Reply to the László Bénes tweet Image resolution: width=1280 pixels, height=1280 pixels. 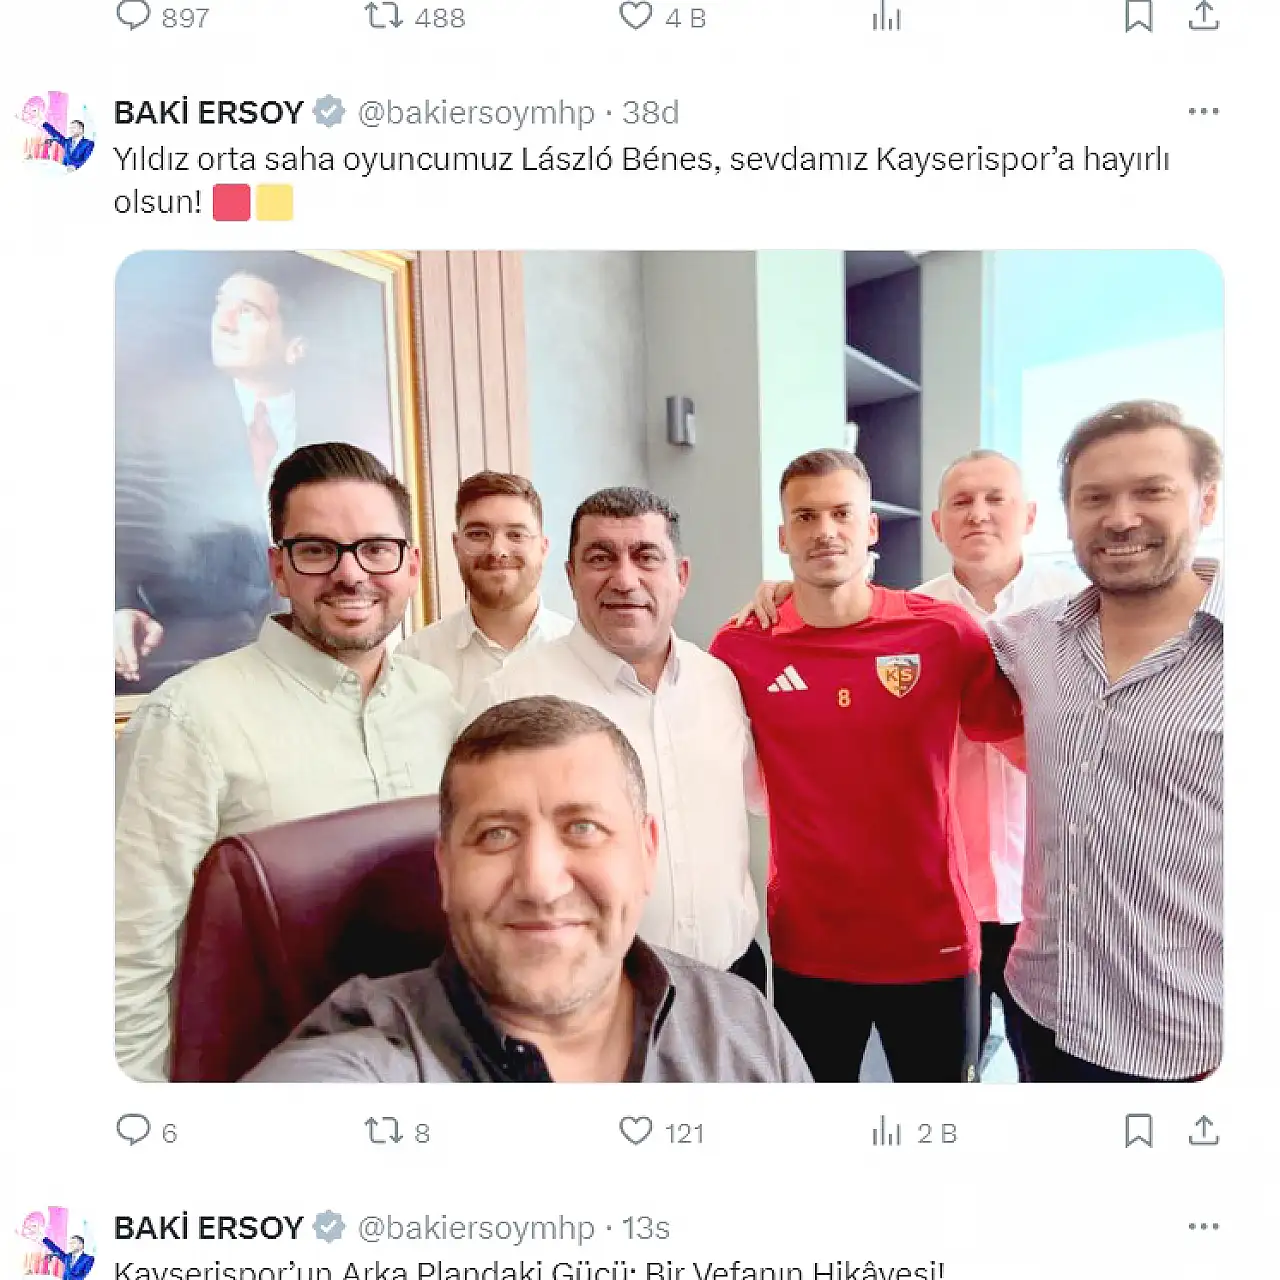click(x=133, y=1131)
